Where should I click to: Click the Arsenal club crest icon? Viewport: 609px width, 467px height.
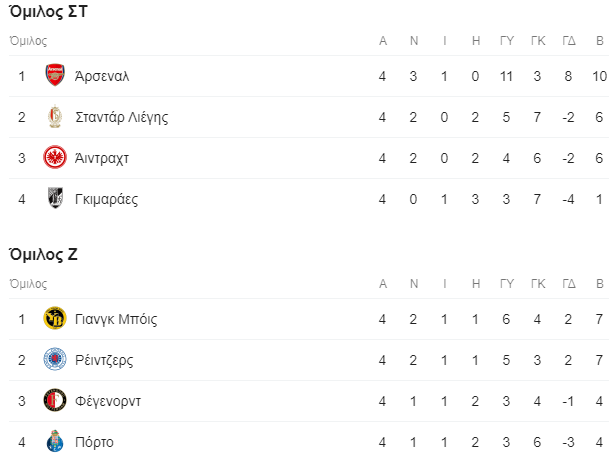[x=55, y=75]
